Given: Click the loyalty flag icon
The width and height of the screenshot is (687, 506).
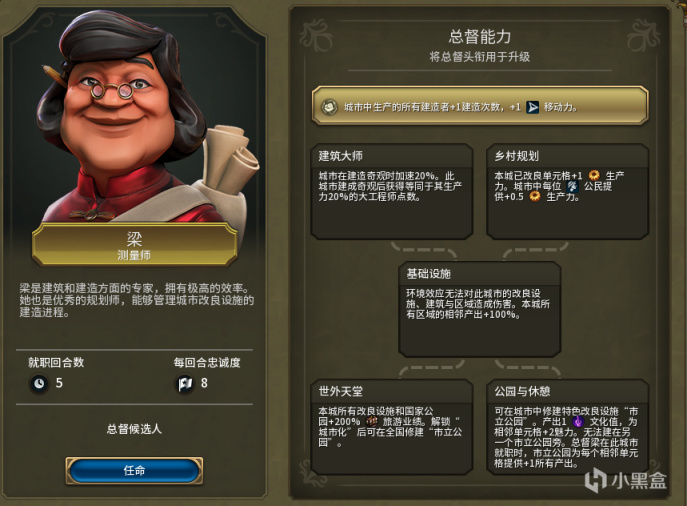Looking at the screenshot, I should tap(184, 384).
